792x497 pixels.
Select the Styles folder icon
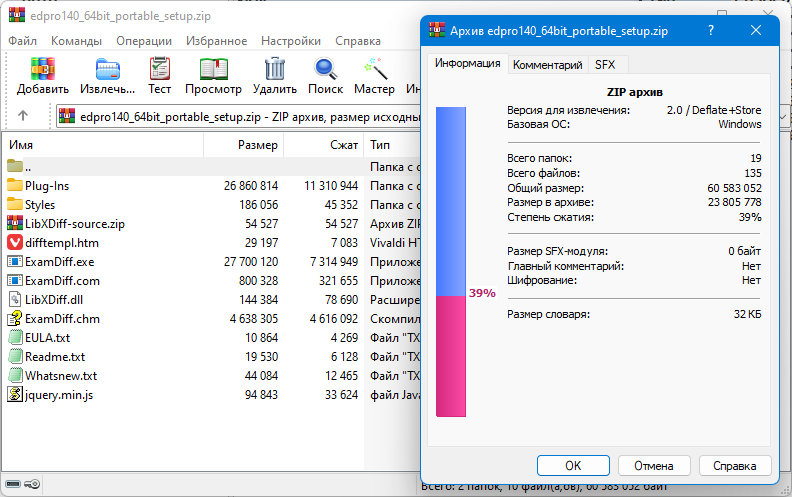click(15, 205)
